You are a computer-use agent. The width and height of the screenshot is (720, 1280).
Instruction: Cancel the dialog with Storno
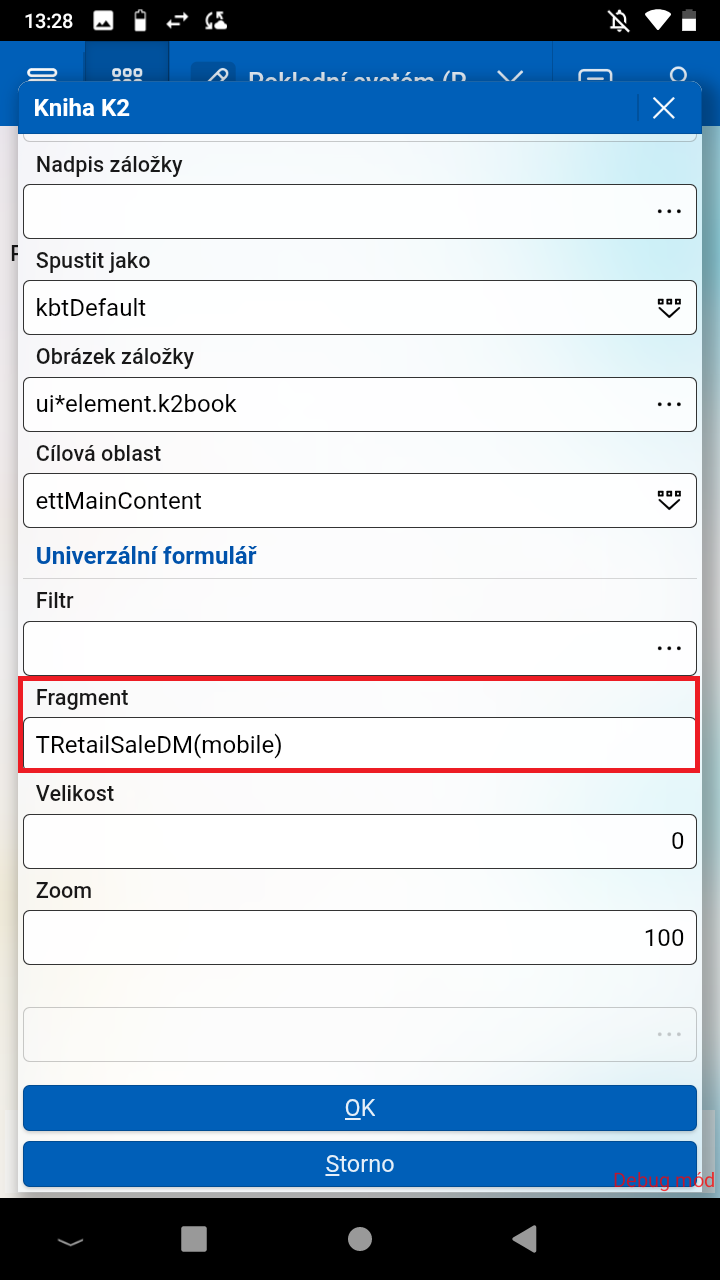(360, 1164)
